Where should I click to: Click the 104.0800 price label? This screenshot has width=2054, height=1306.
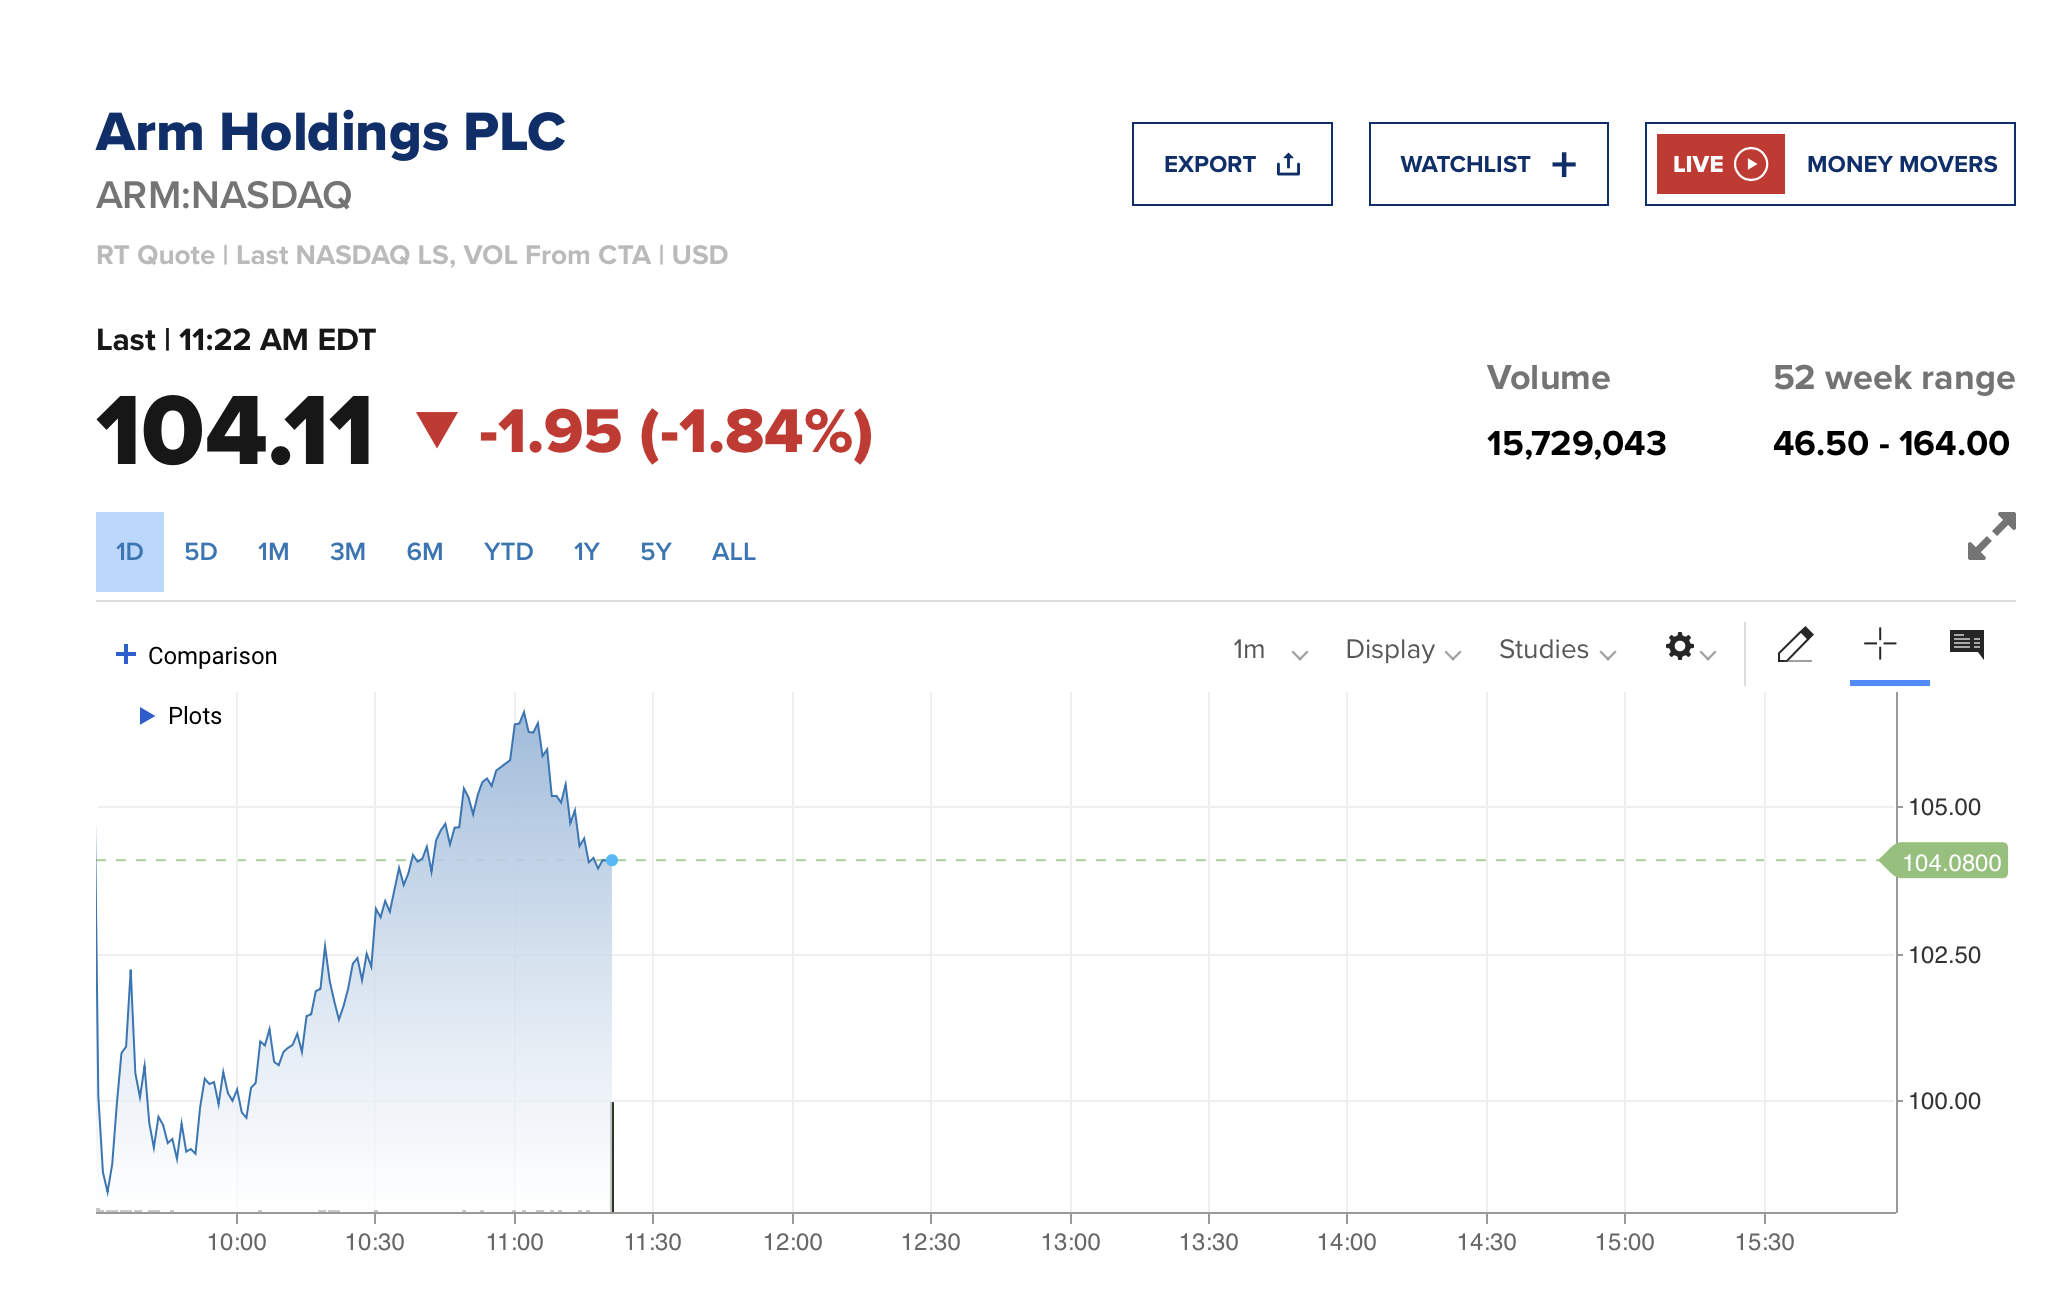point(1950,862)
